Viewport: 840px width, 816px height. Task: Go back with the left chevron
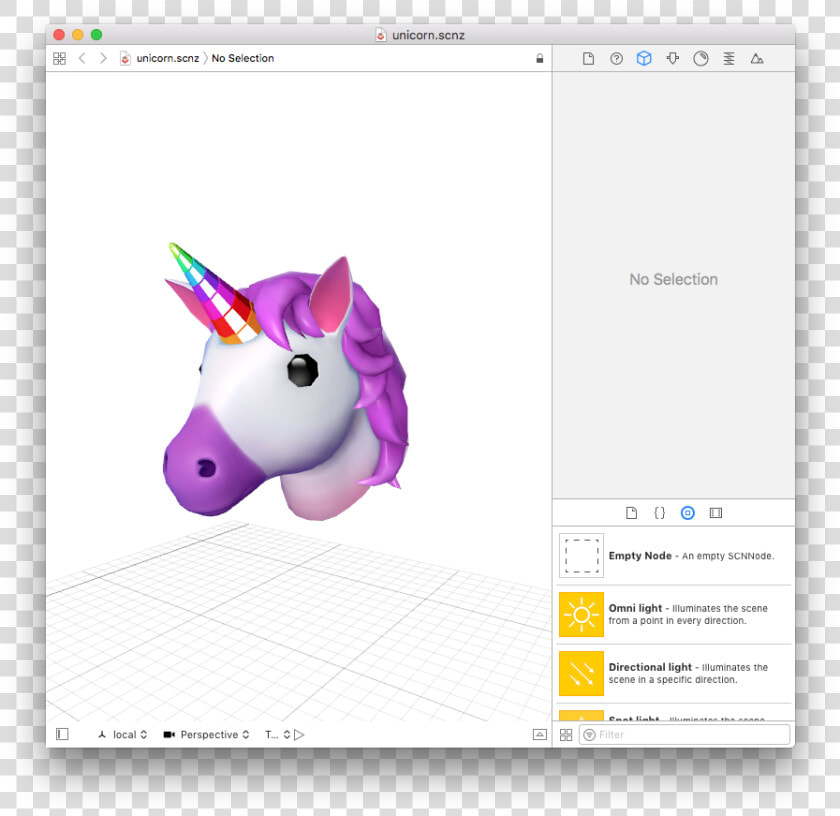82,58
